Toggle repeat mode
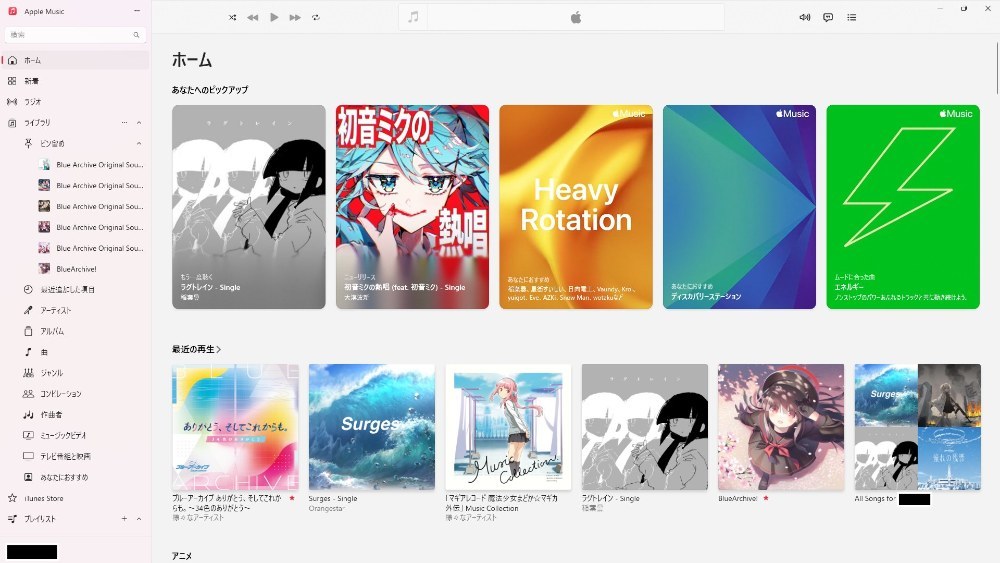The height and width of the screenshot is (563, 1000). [316, 17]
